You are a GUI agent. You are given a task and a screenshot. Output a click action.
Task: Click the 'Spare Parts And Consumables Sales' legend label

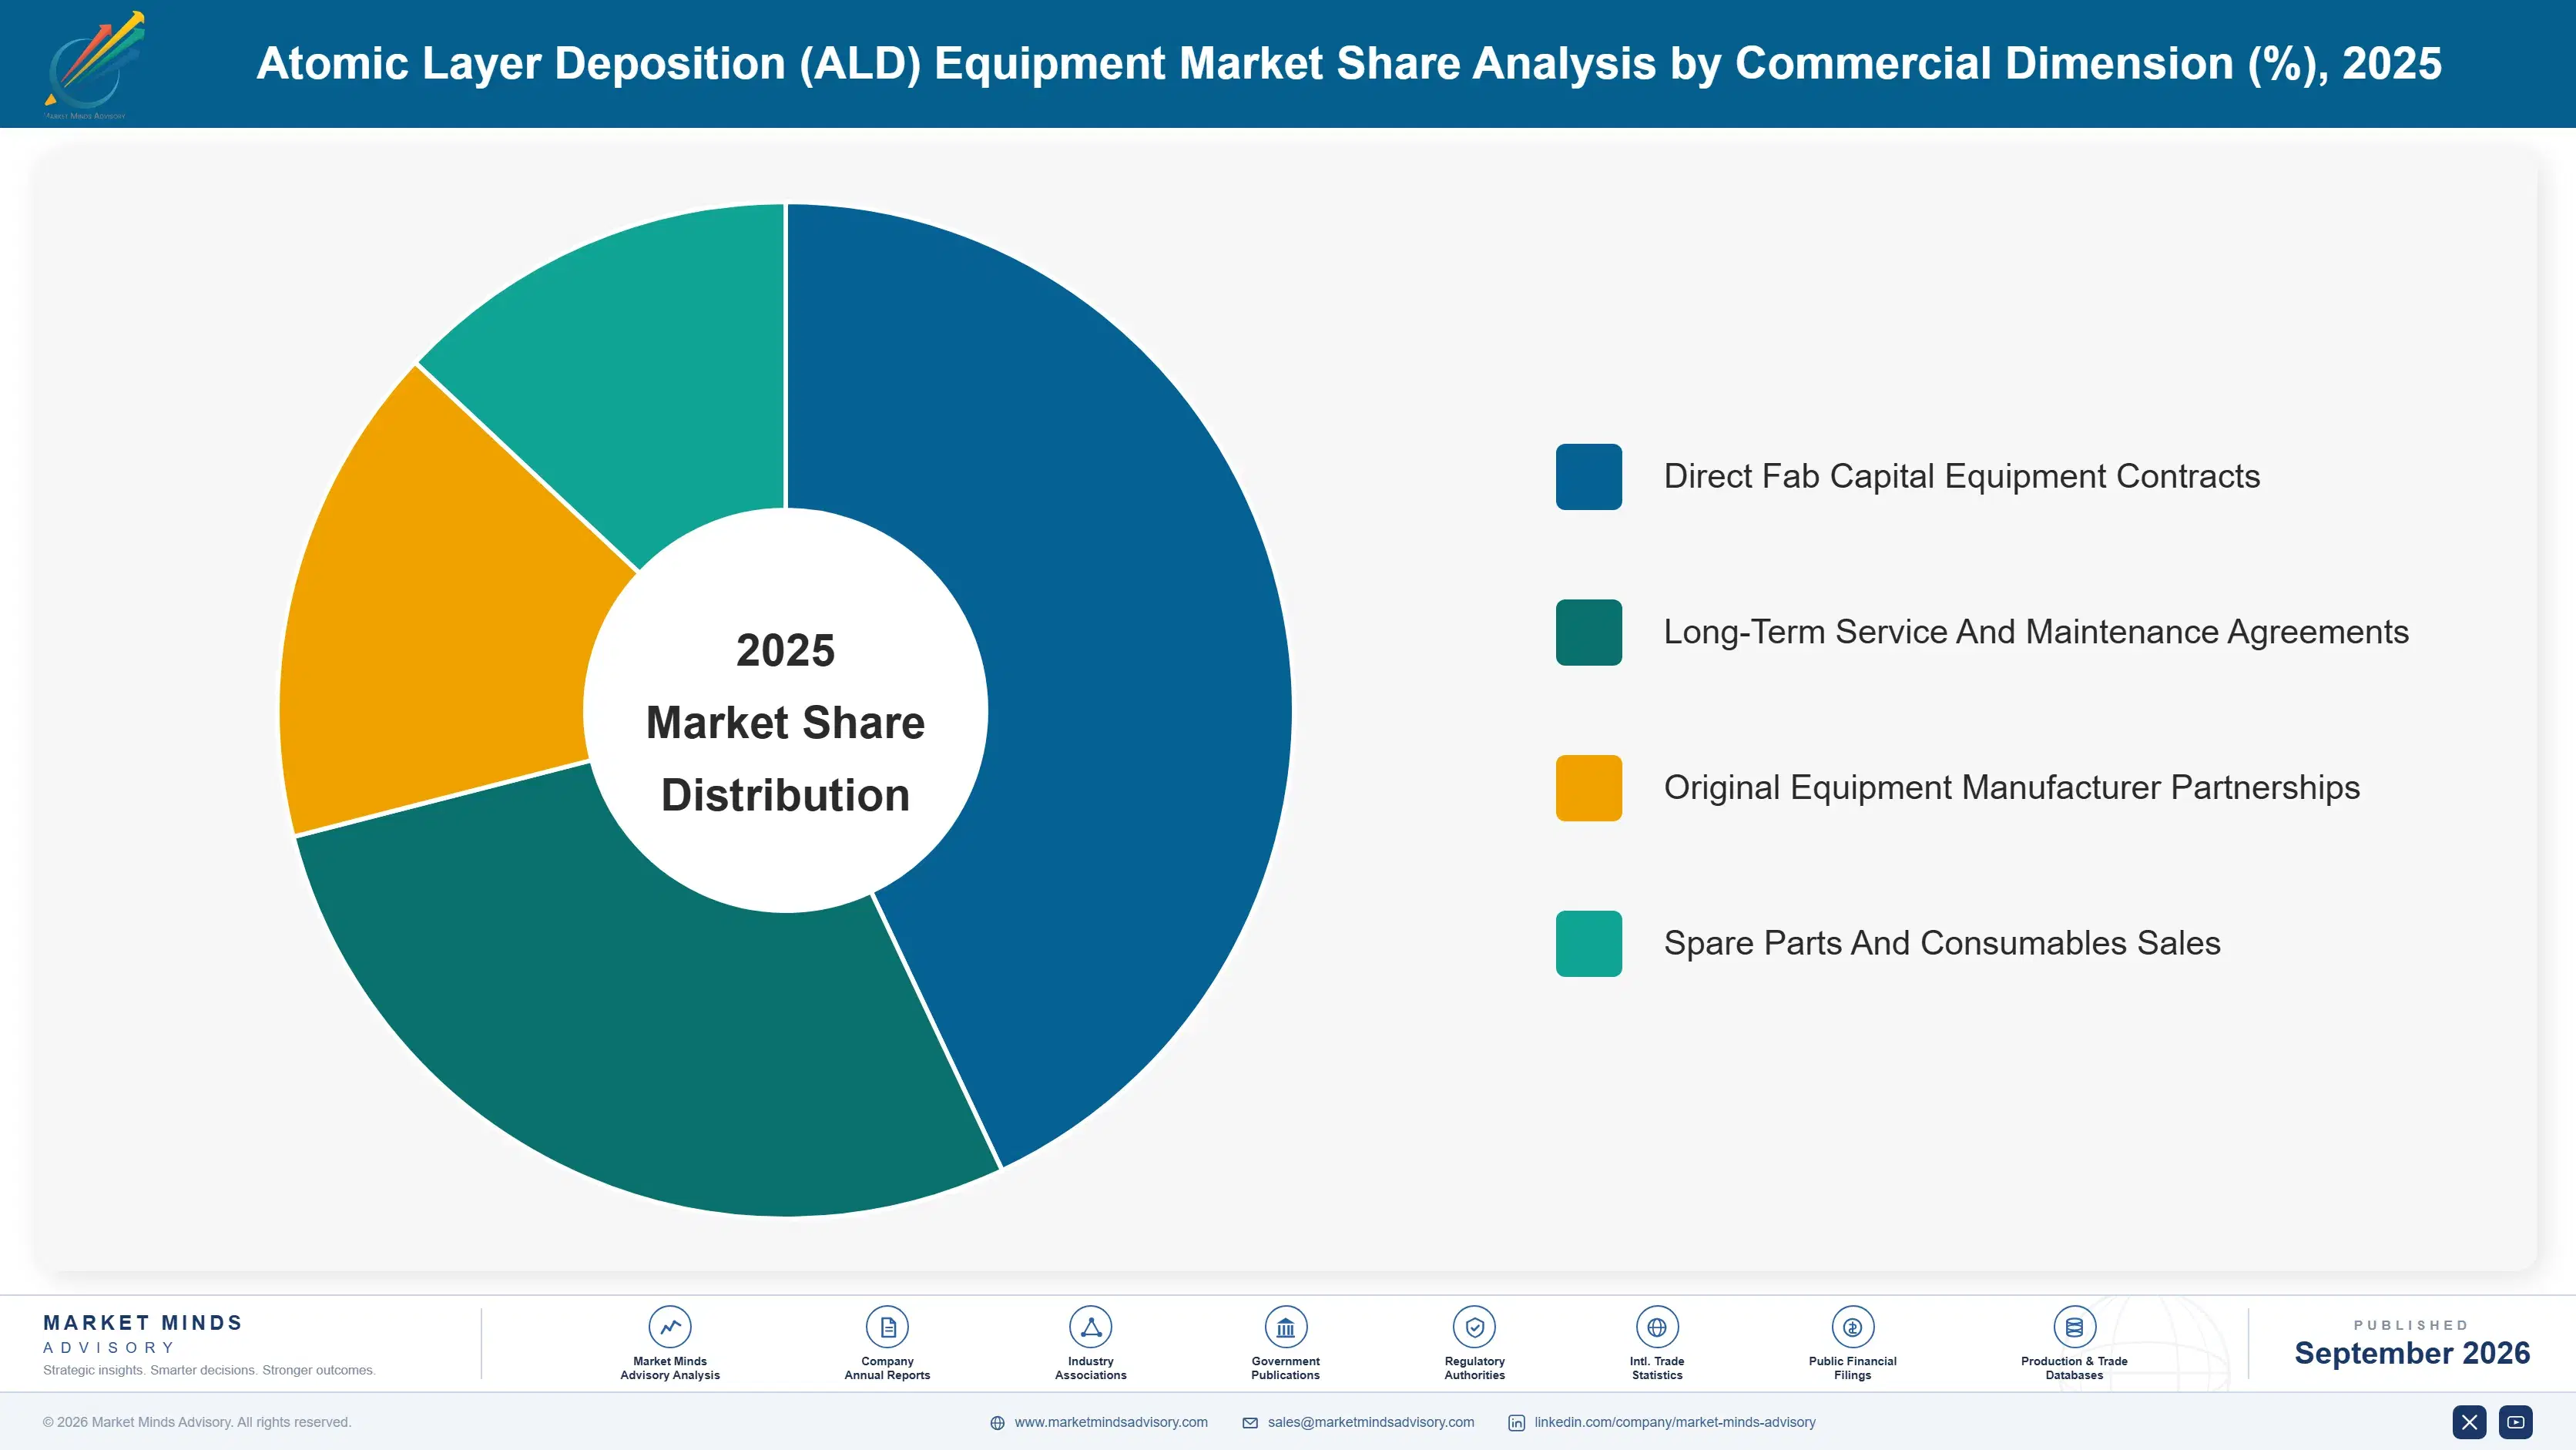(x=1941, y=943)
